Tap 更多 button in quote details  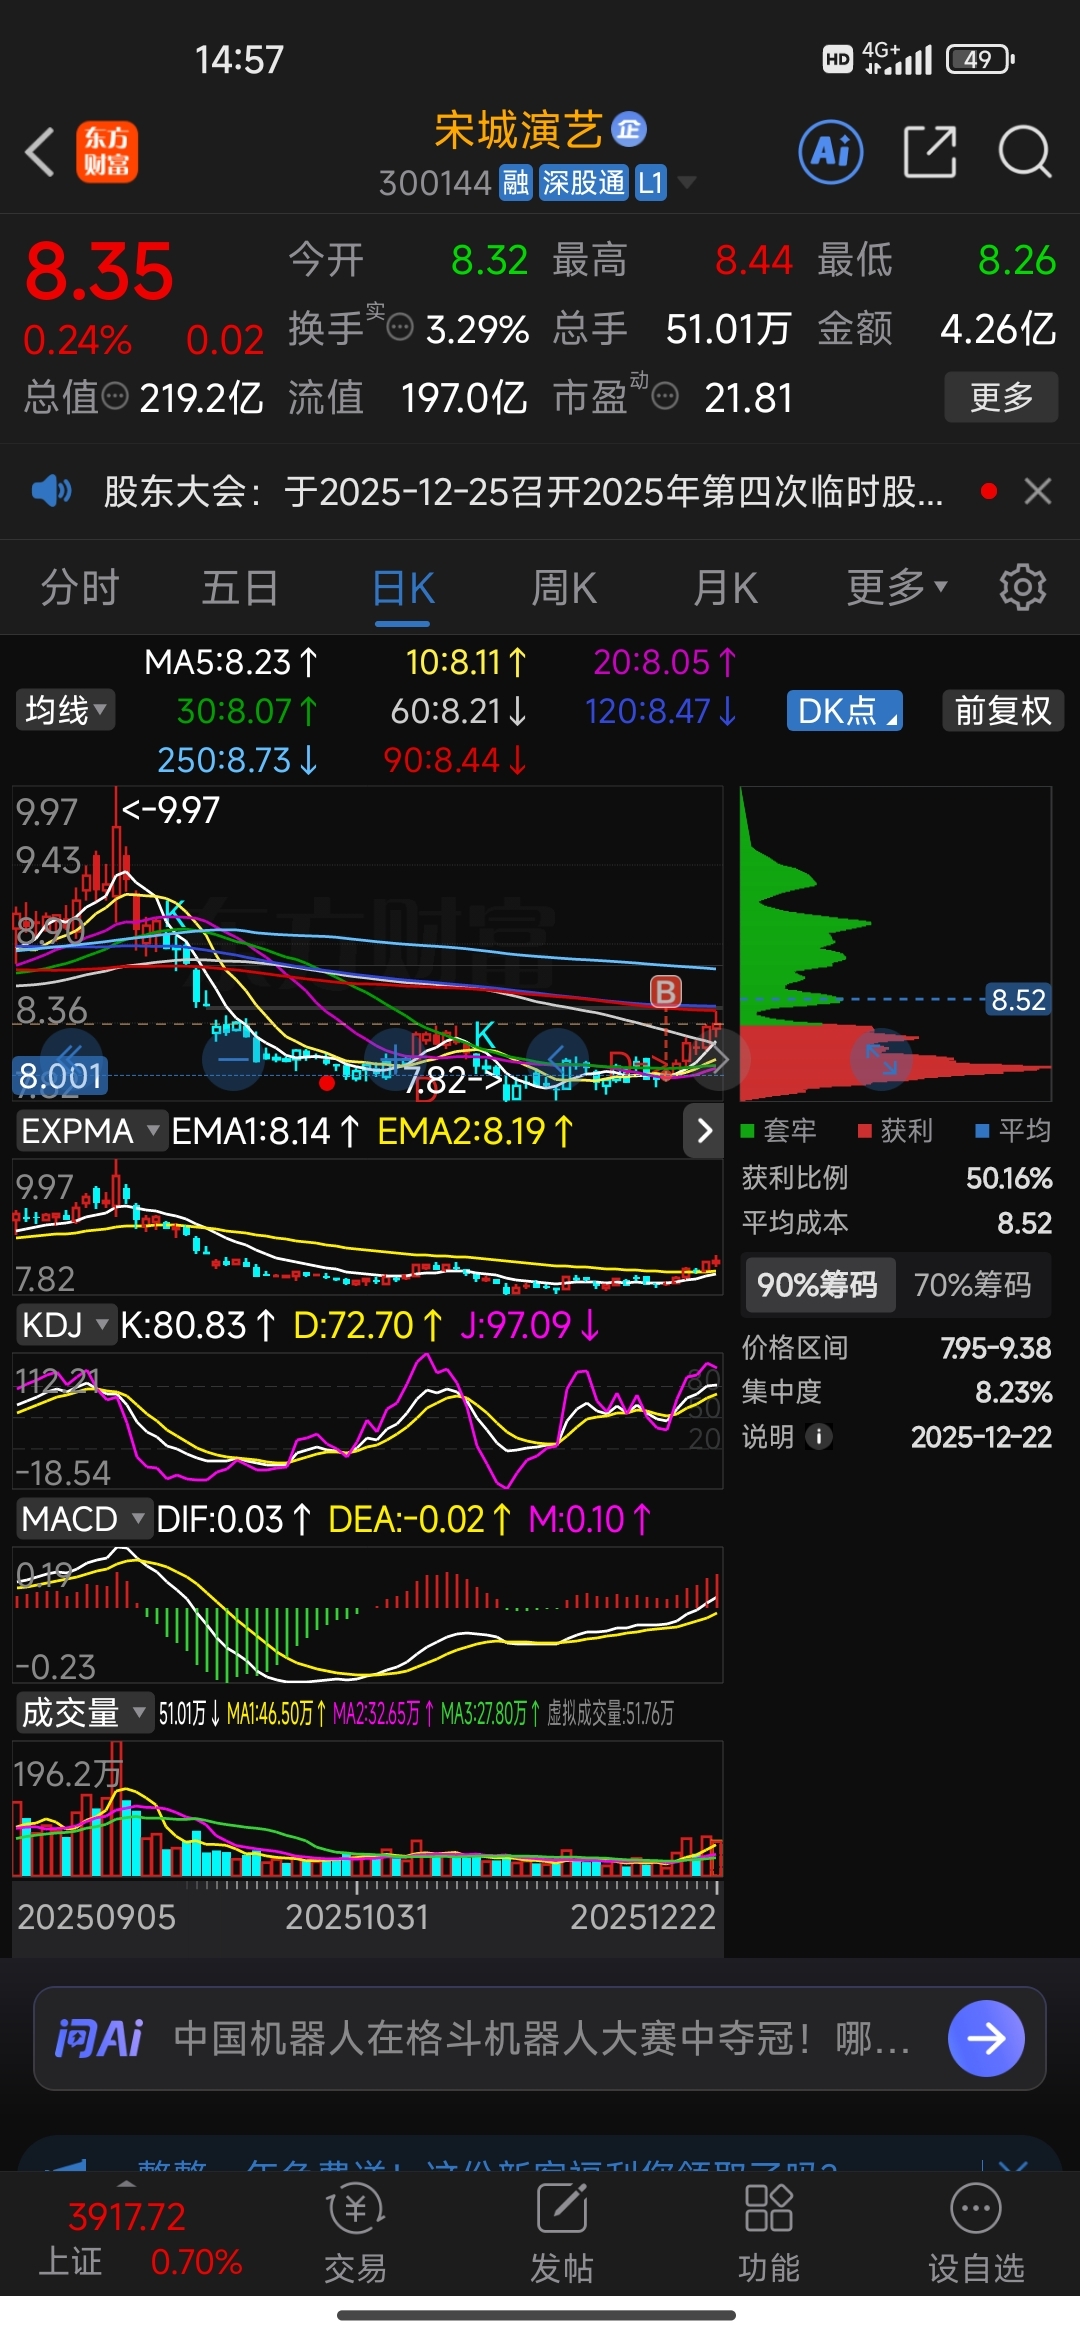coord(1001,397)
